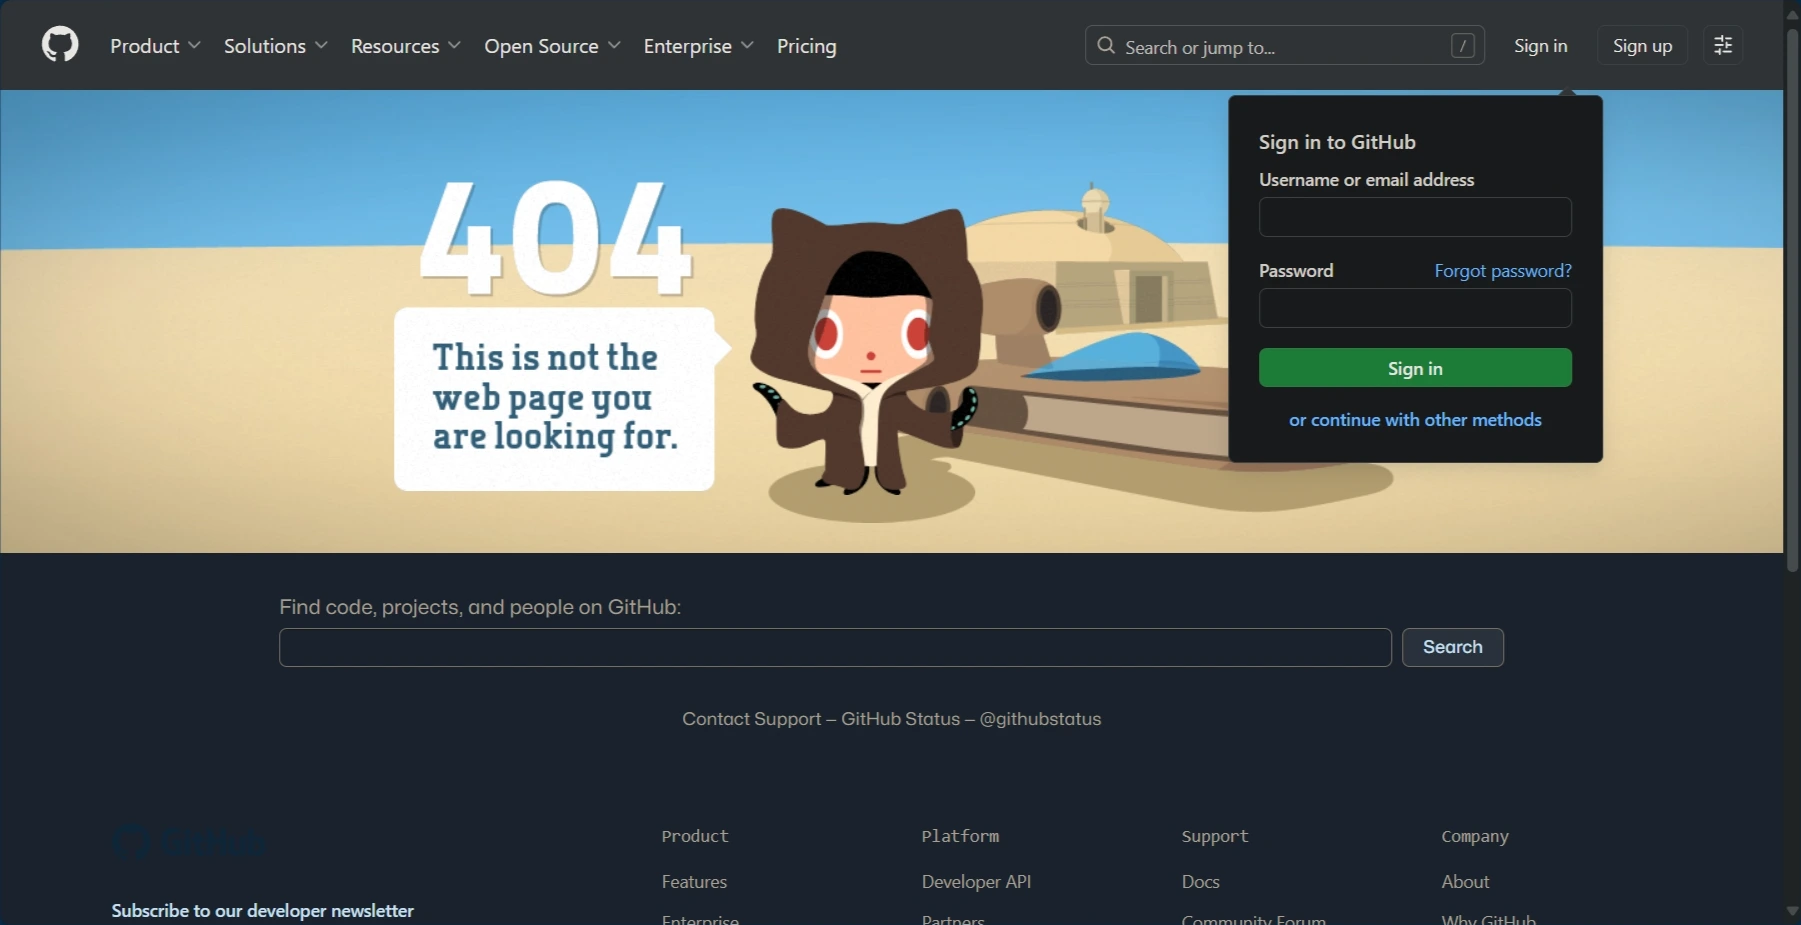Click the slash shortcut key icon
1801x925 pixels.
(x=1462, y=46)
